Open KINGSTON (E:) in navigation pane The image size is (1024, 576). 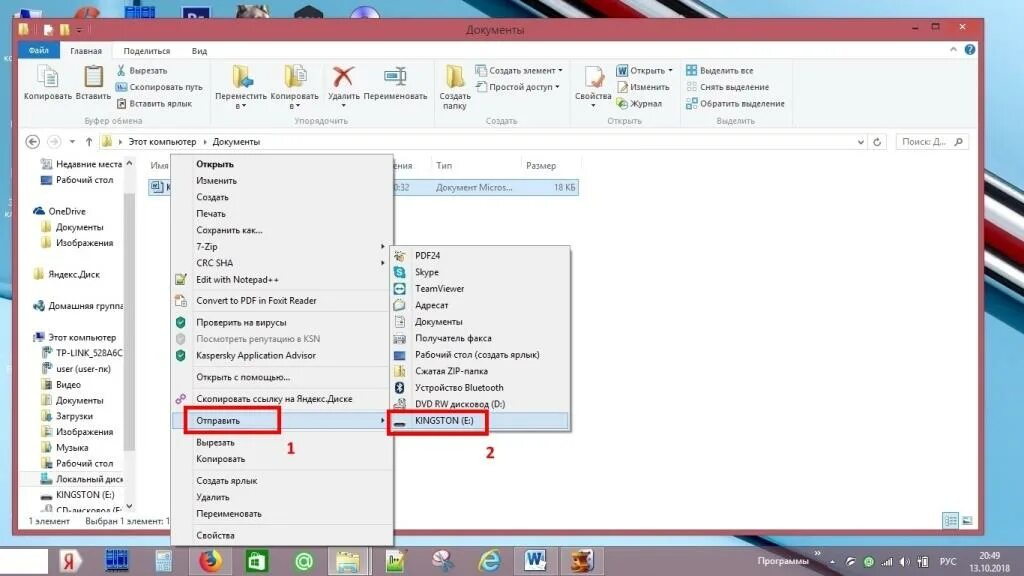point(78,495)
